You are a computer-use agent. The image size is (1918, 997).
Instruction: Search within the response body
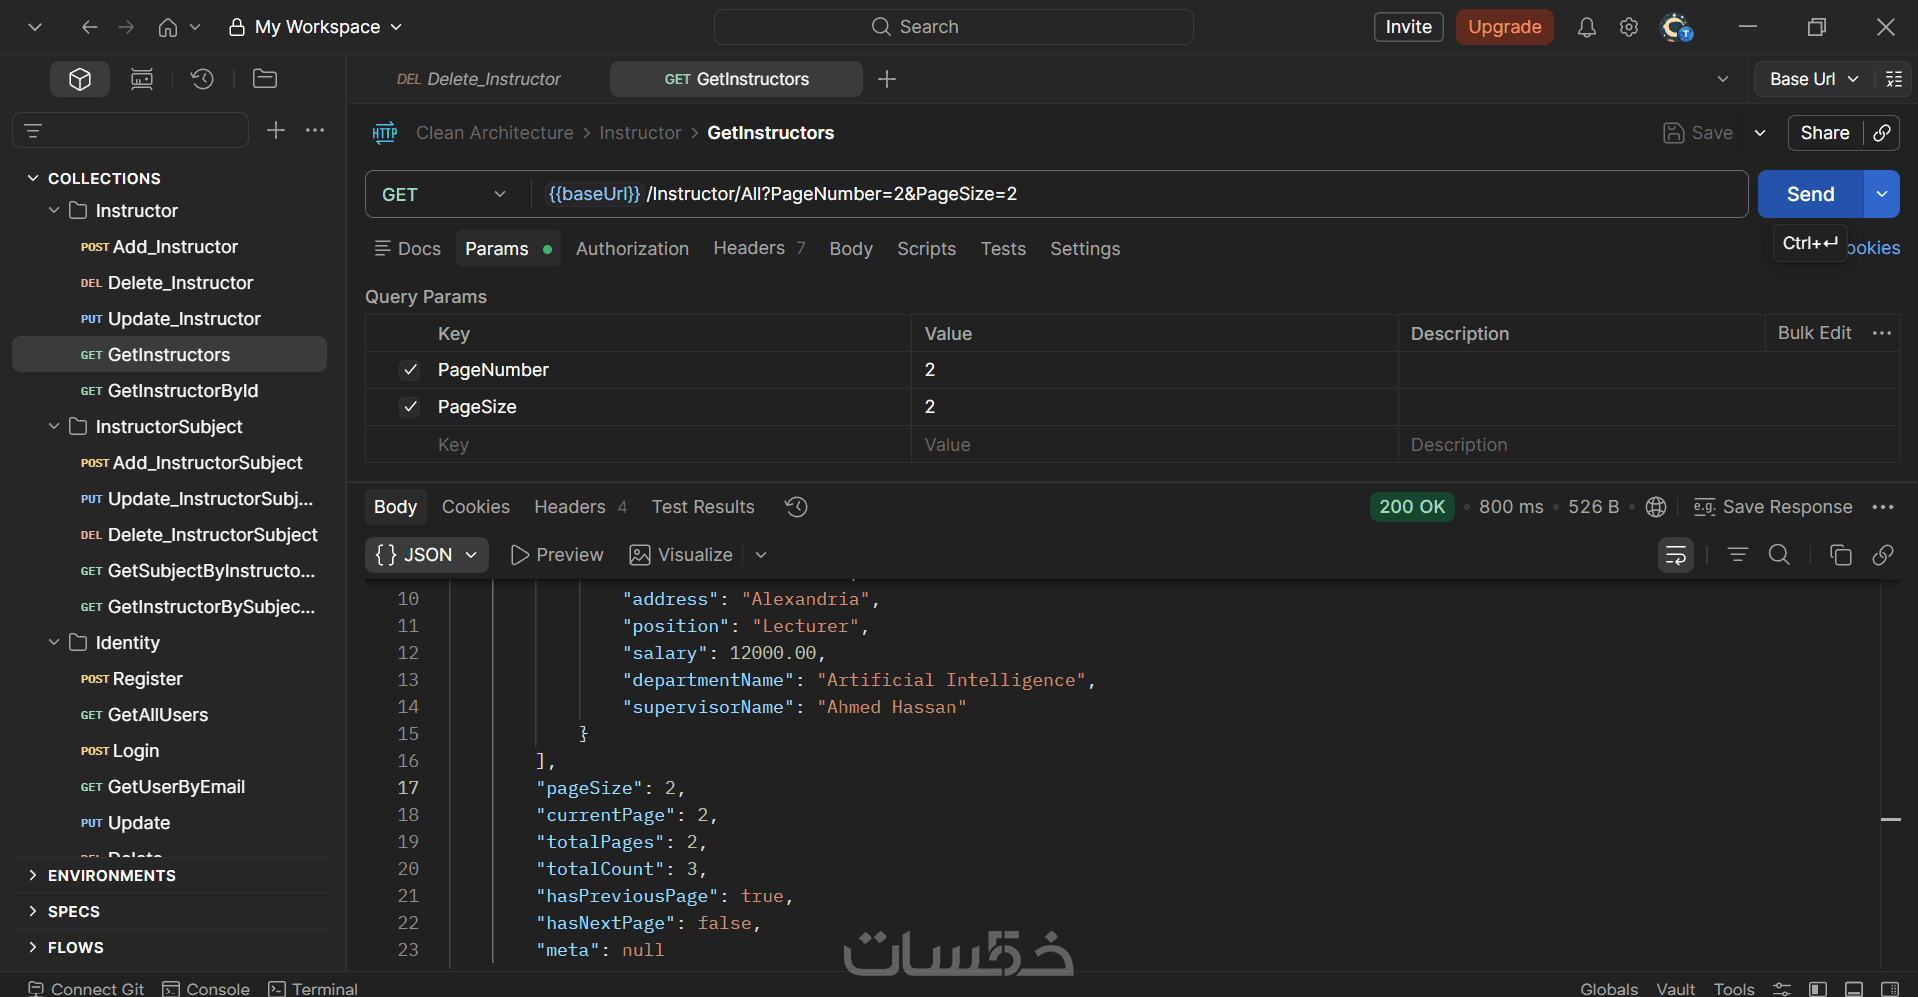(1779, 555)
